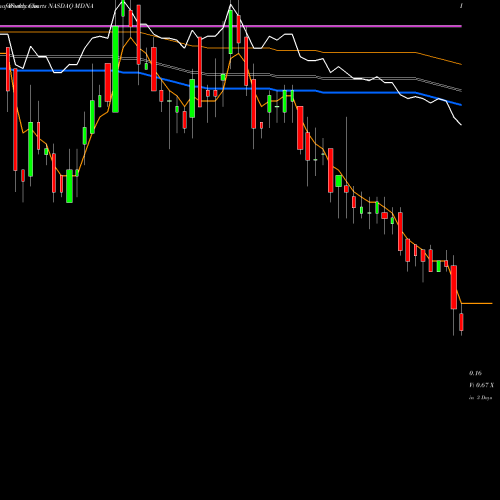Select the '2 Days' label text

pyautogui.click(x=484, y=398)
